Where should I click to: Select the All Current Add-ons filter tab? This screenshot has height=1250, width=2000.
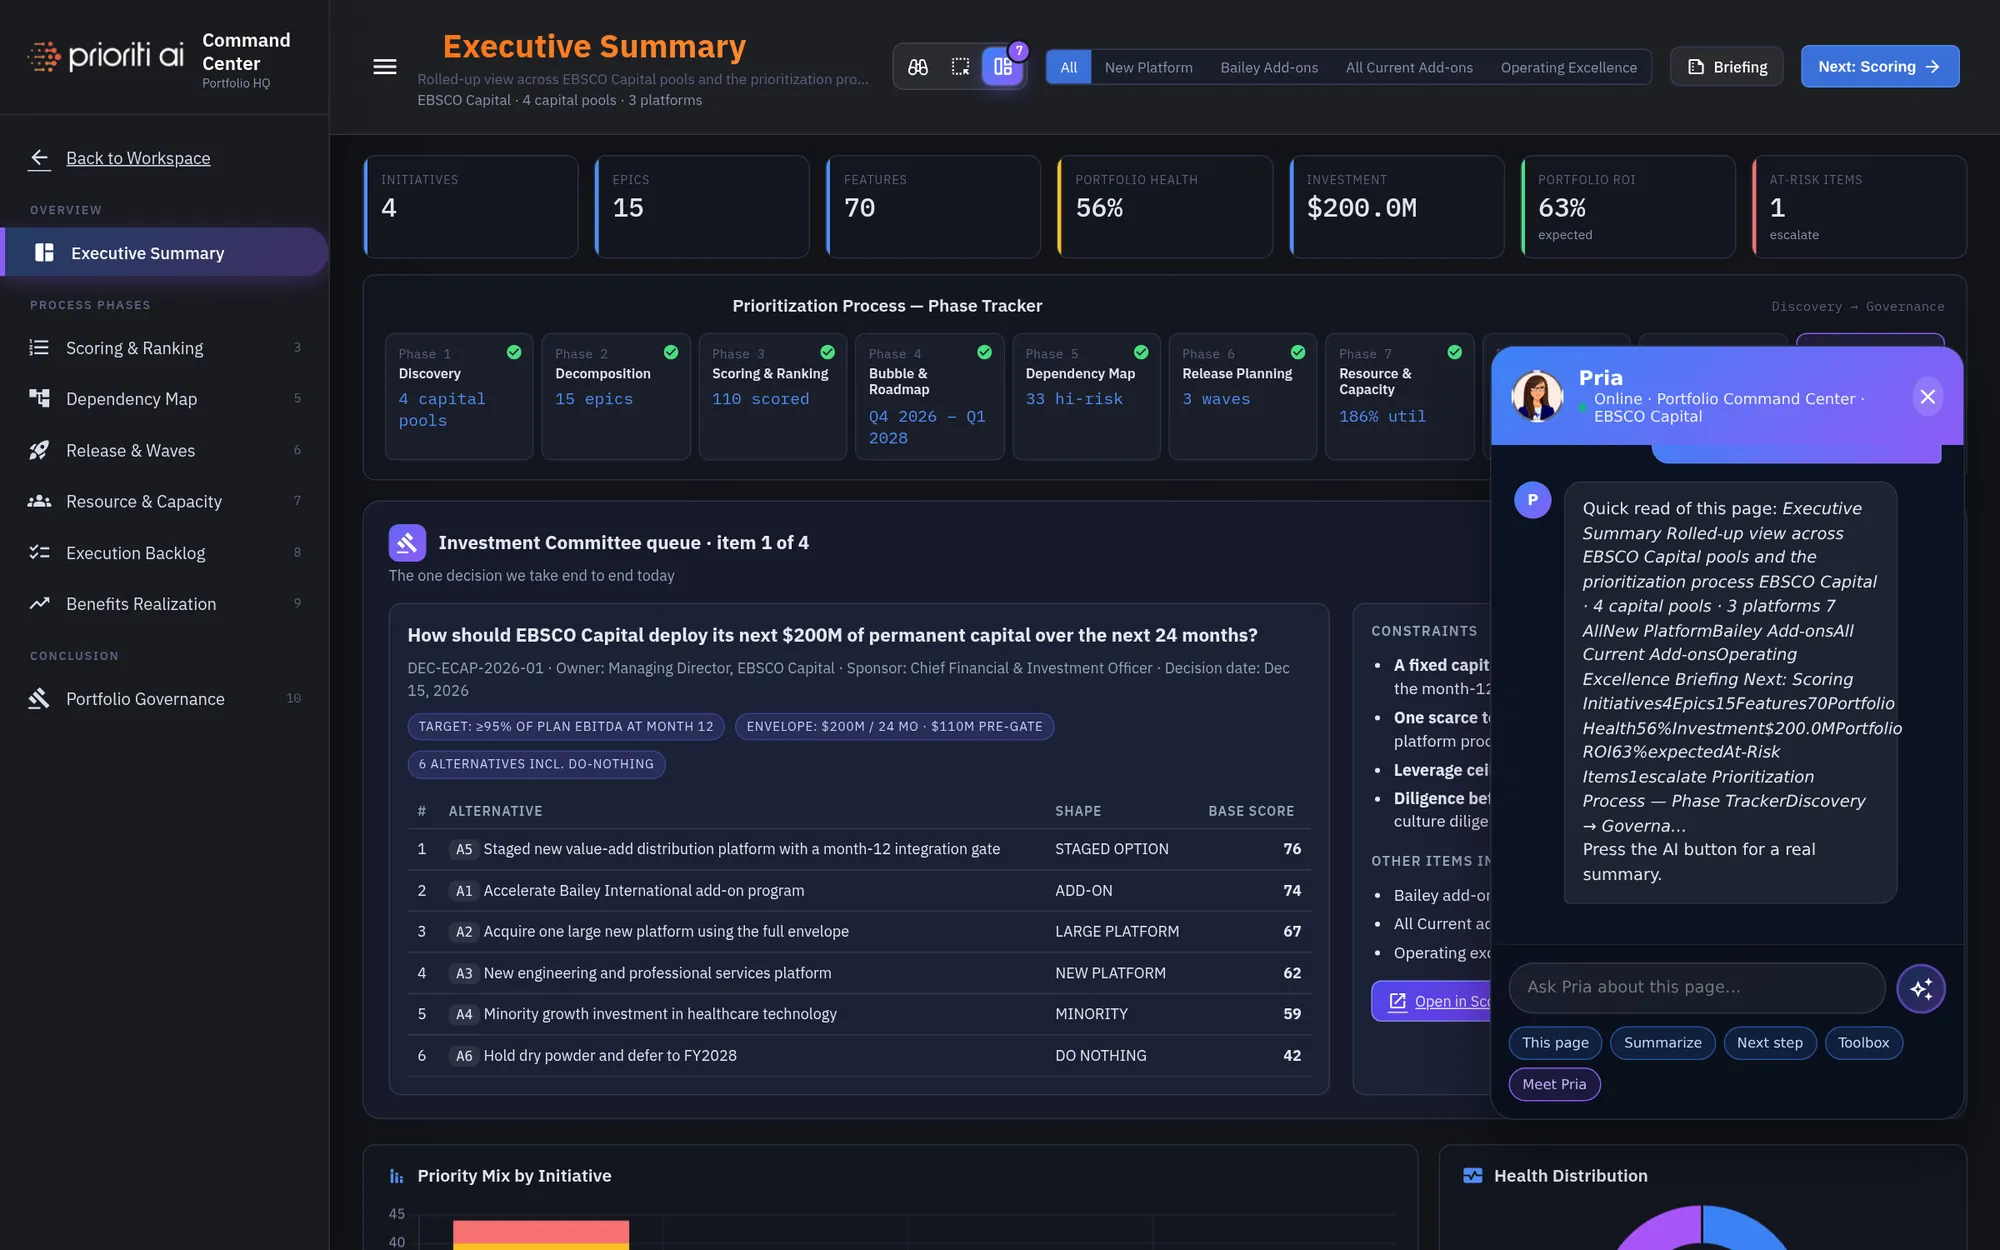(x=1409, y=67)
